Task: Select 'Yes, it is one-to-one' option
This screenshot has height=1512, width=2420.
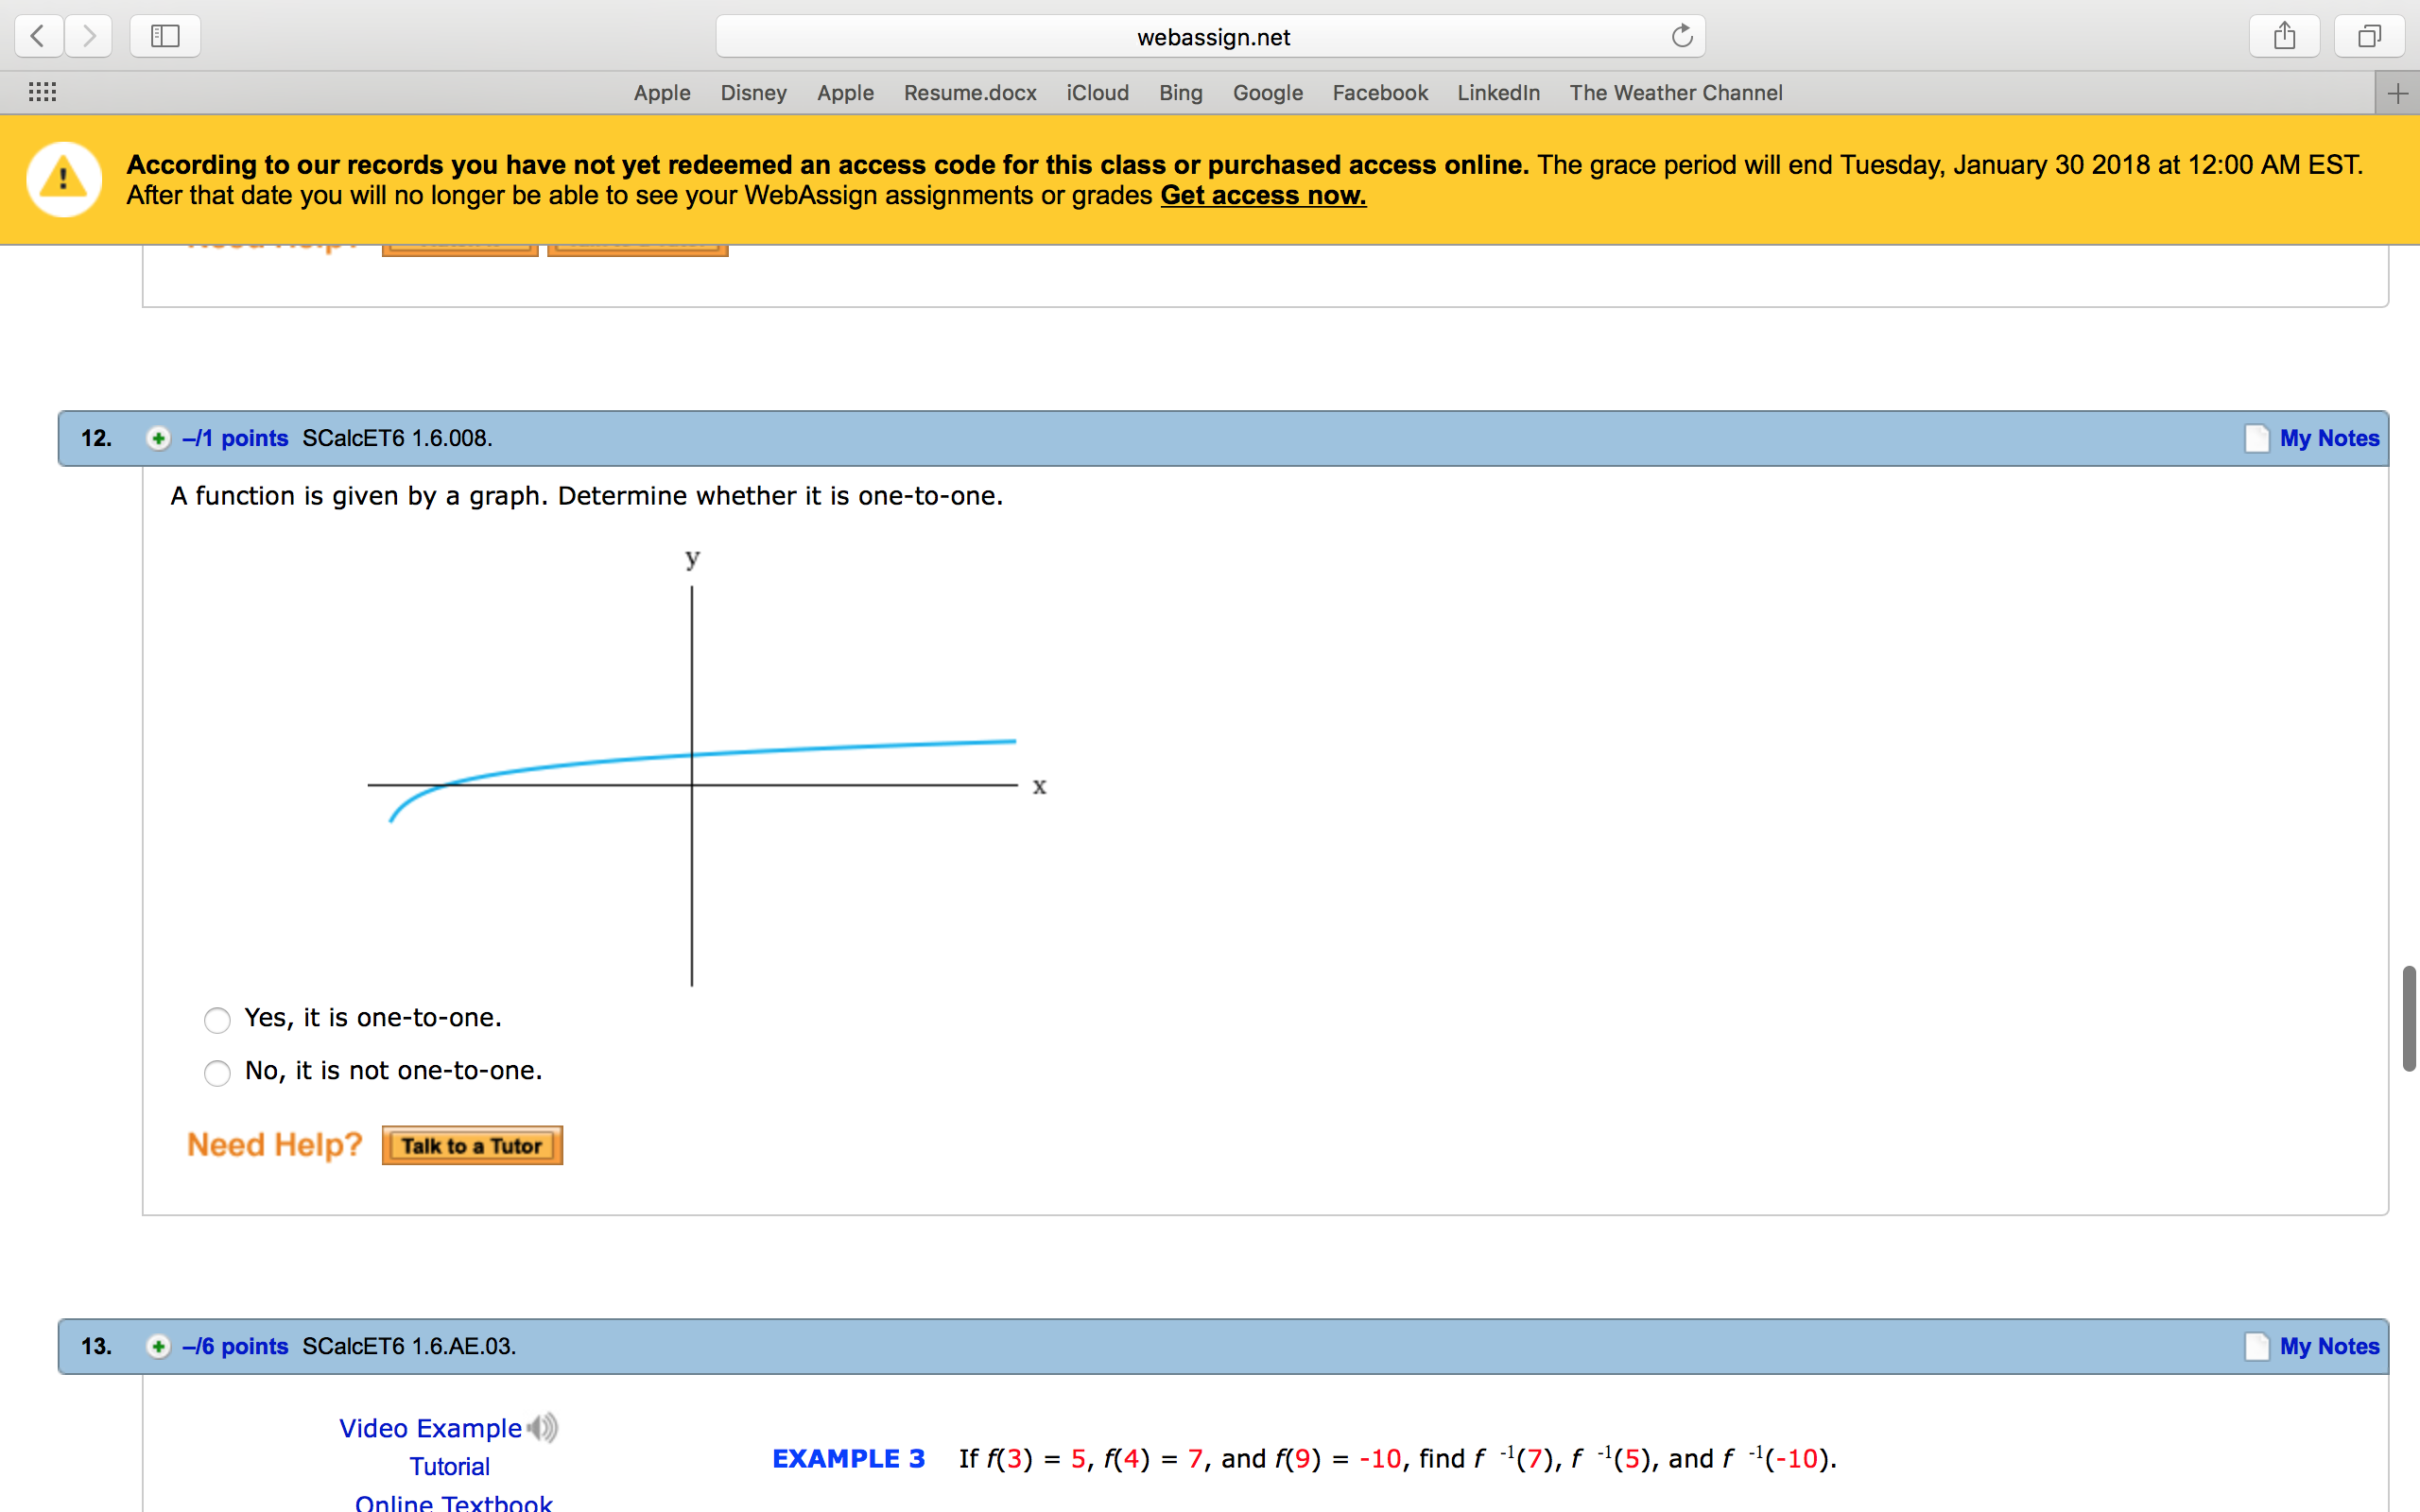Action: click(217, 1020)
